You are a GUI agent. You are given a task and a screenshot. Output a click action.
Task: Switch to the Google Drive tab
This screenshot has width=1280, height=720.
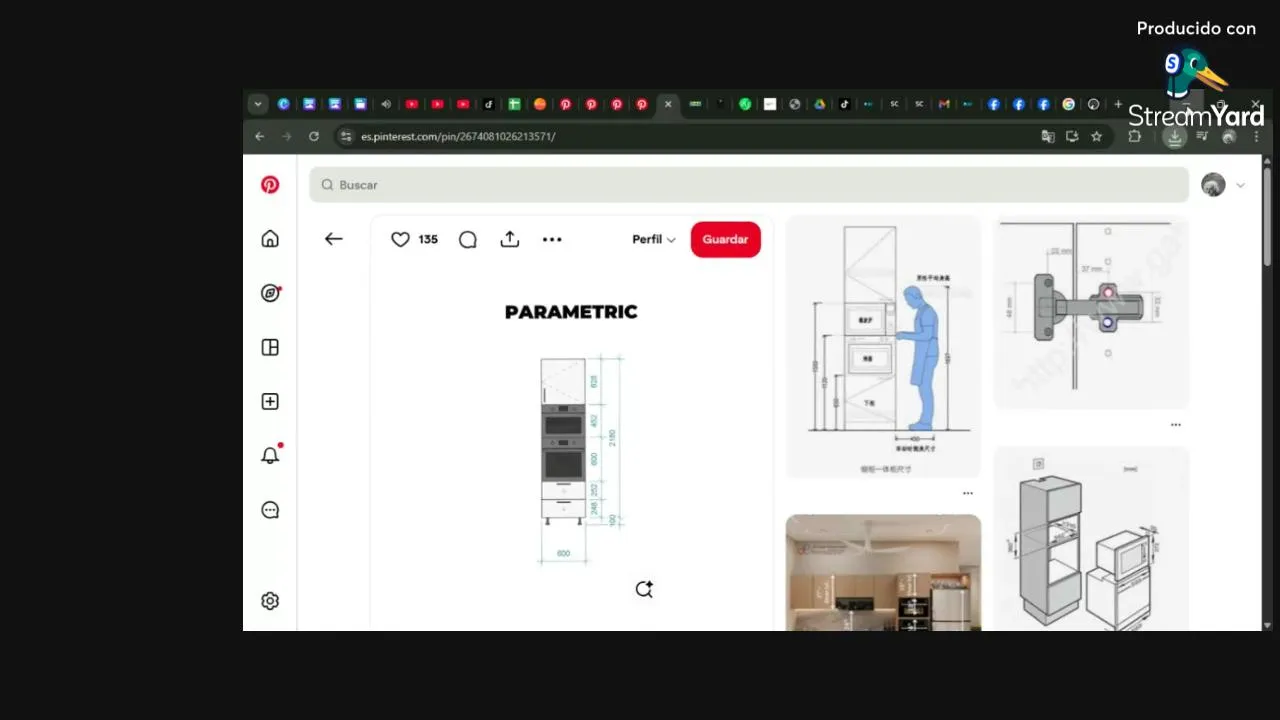[820, 104]
